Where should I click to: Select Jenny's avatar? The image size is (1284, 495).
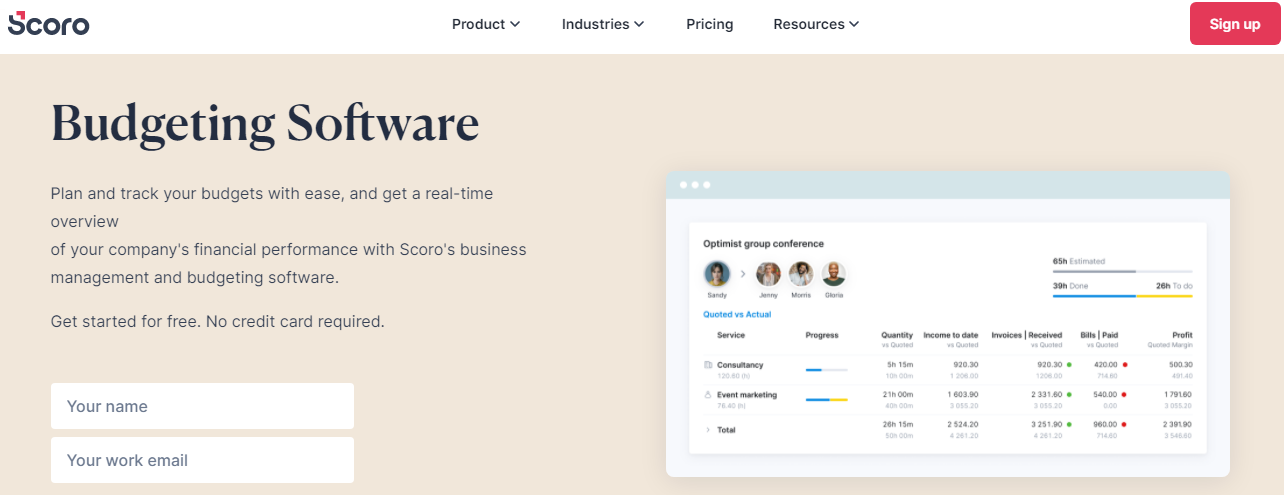(x=768, y=274)
